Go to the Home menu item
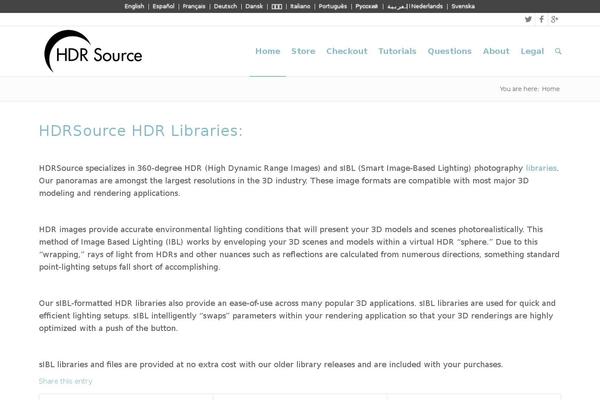The width and height of the screenshot is (600, 400). click(x=268, y=51)
